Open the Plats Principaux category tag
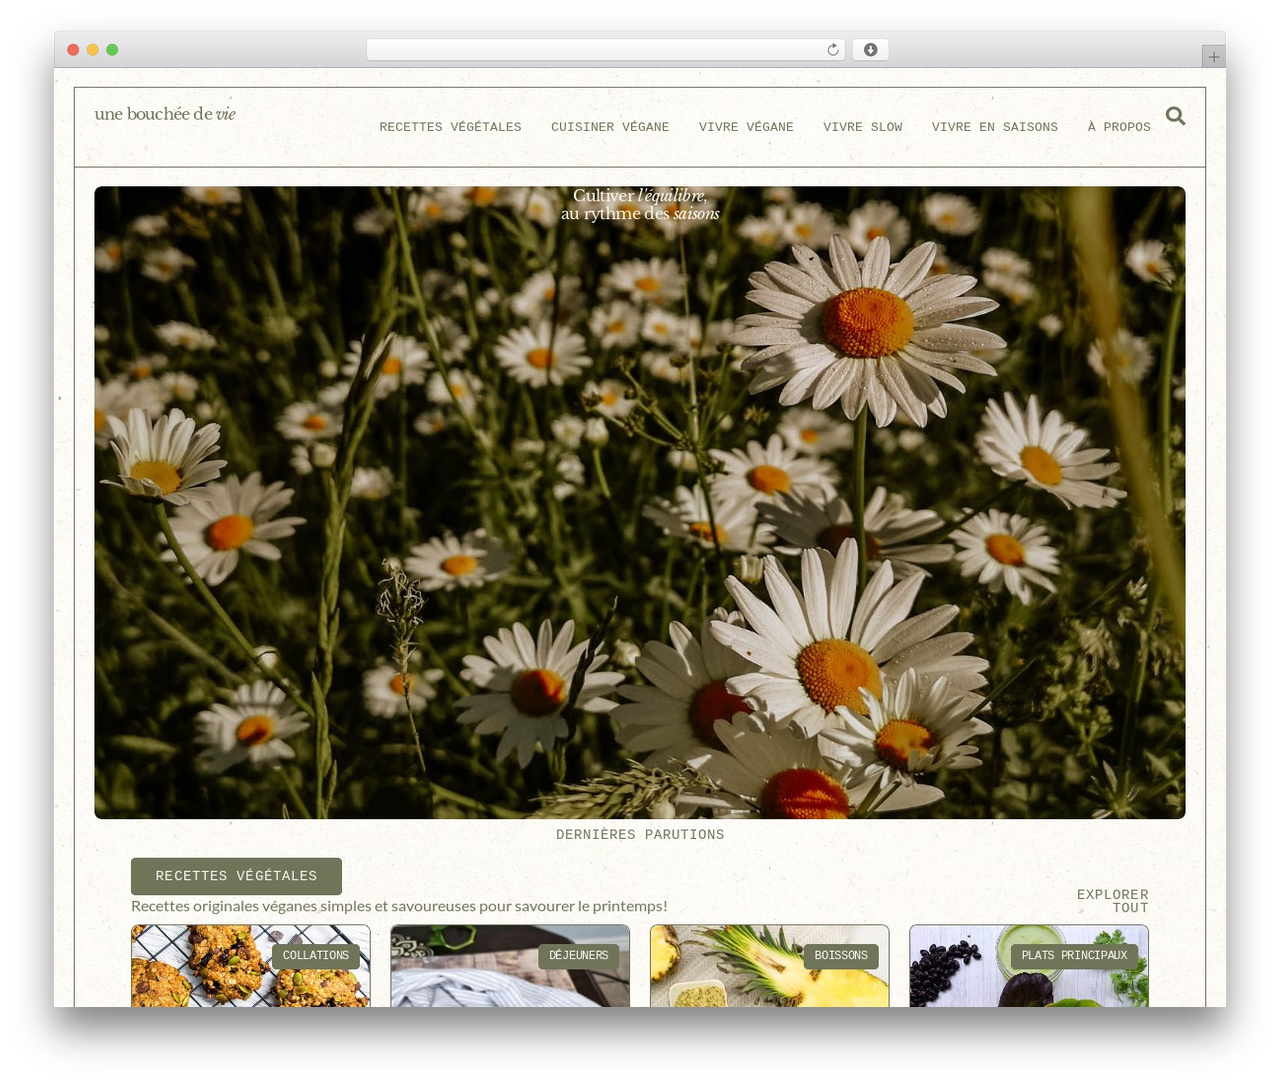The width and height of the screenshot is (1280, 1084). (x=1074, y=956)
